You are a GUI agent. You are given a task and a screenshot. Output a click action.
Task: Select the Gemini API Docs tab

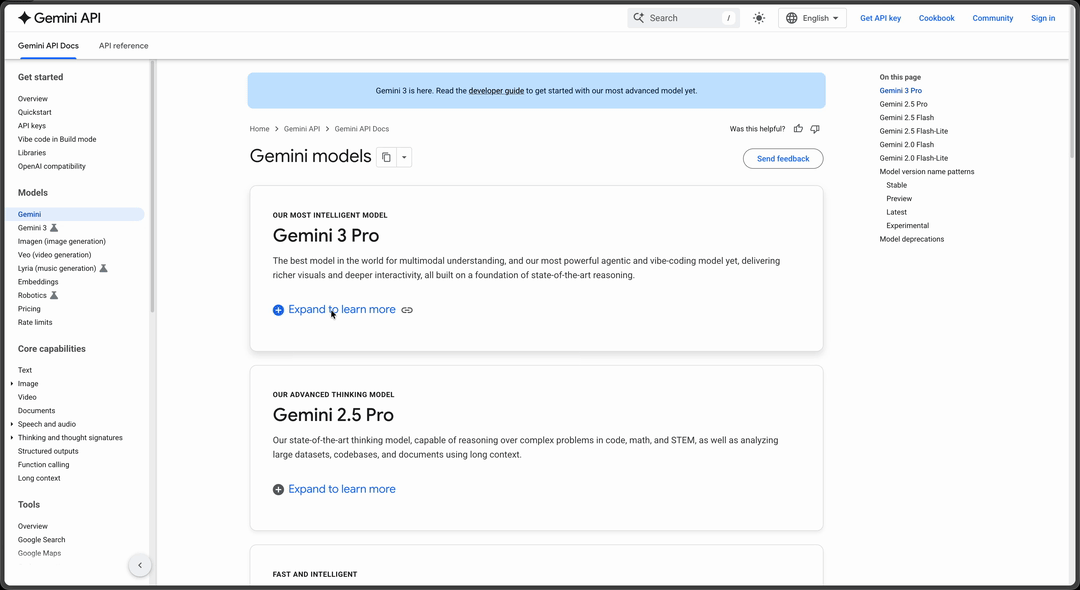click(48, 45)
